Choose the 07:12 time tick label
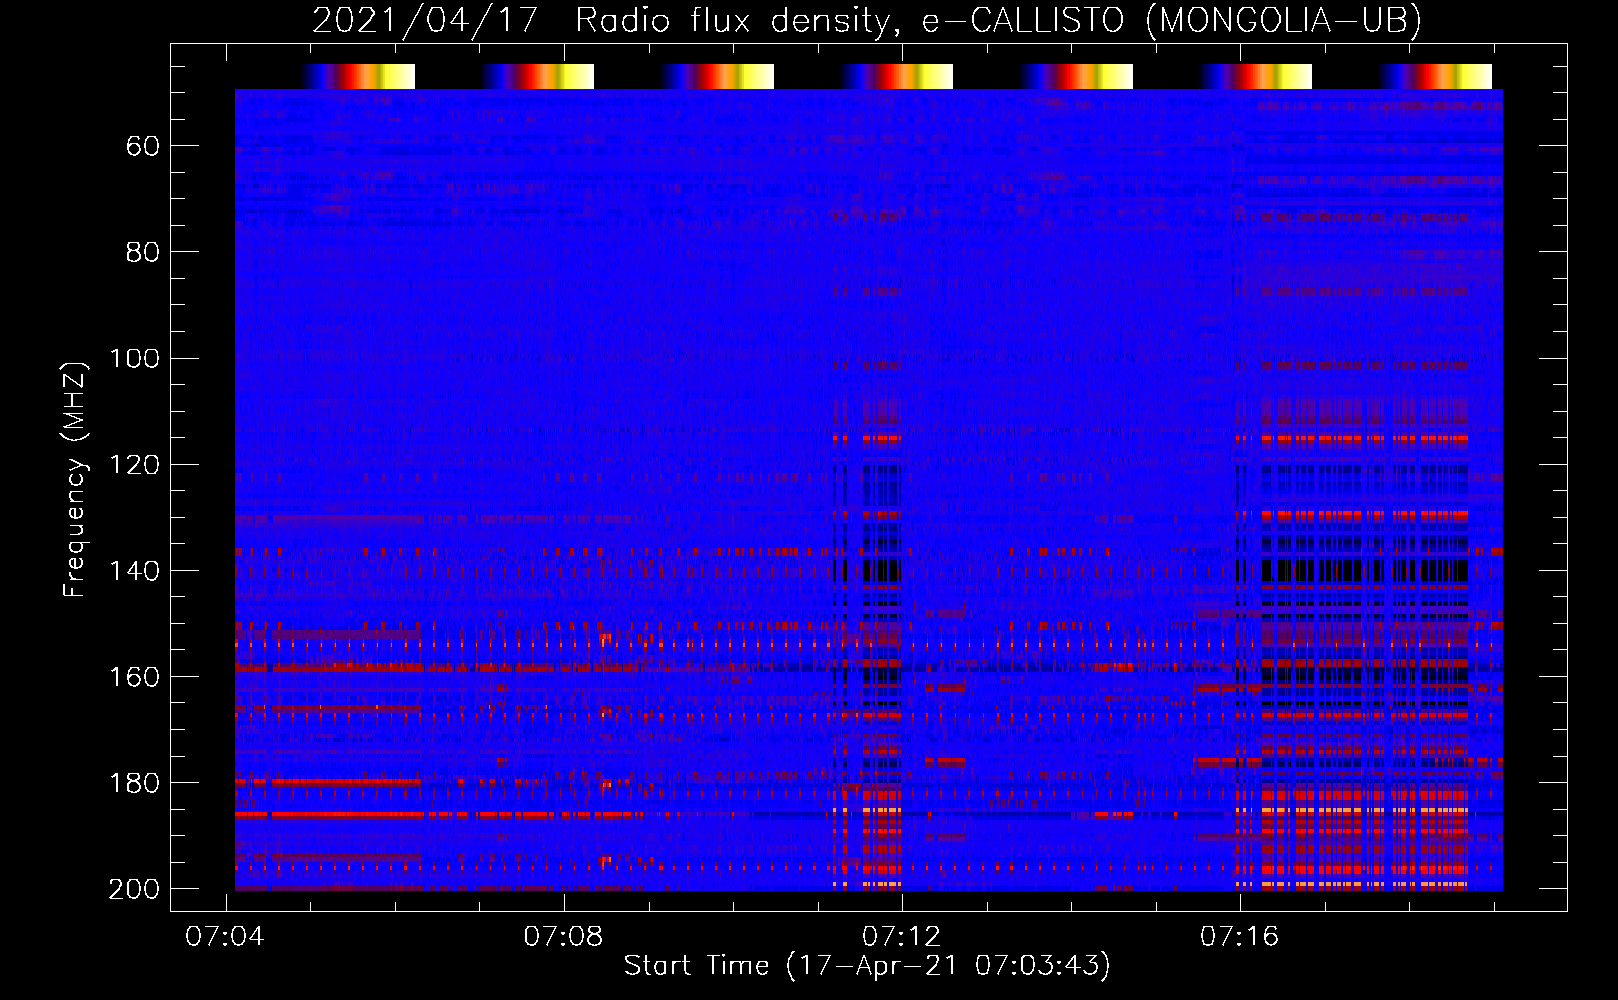Image resolution: width=1618 pixels, height=1000 pixels. point(902,936)
